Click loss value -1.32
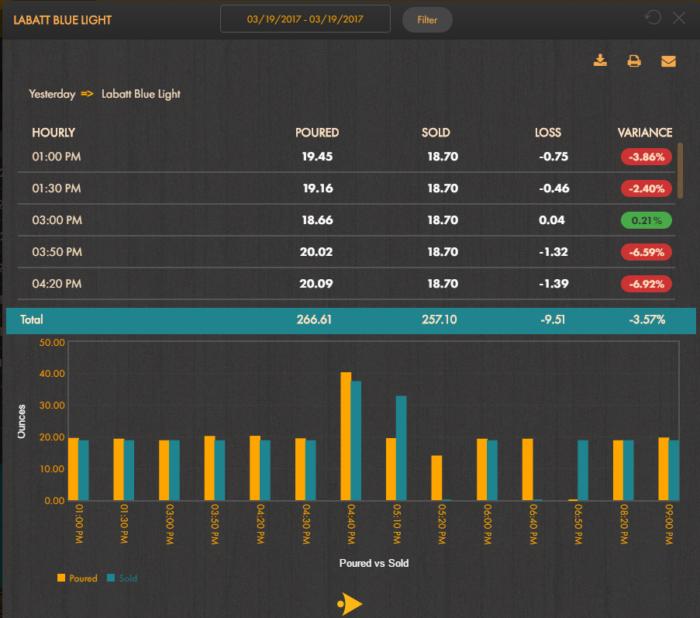The image size is (700, 618). 554,252
